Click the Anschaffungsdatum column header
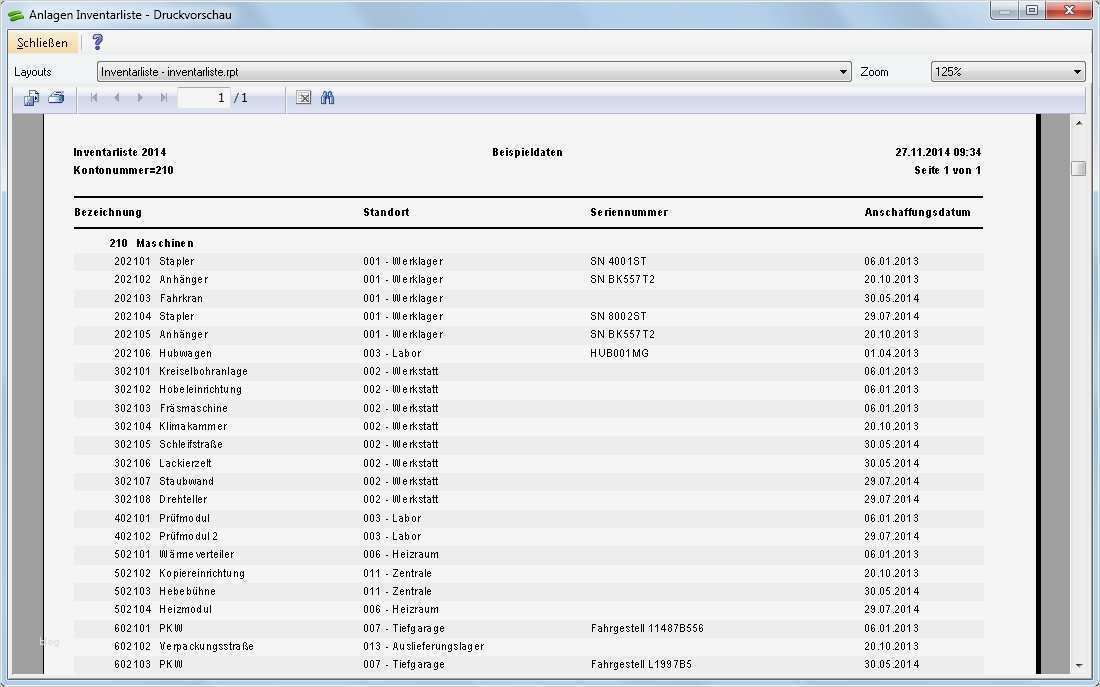This screenshot has height=687, width=1100. tap(918, 213)
